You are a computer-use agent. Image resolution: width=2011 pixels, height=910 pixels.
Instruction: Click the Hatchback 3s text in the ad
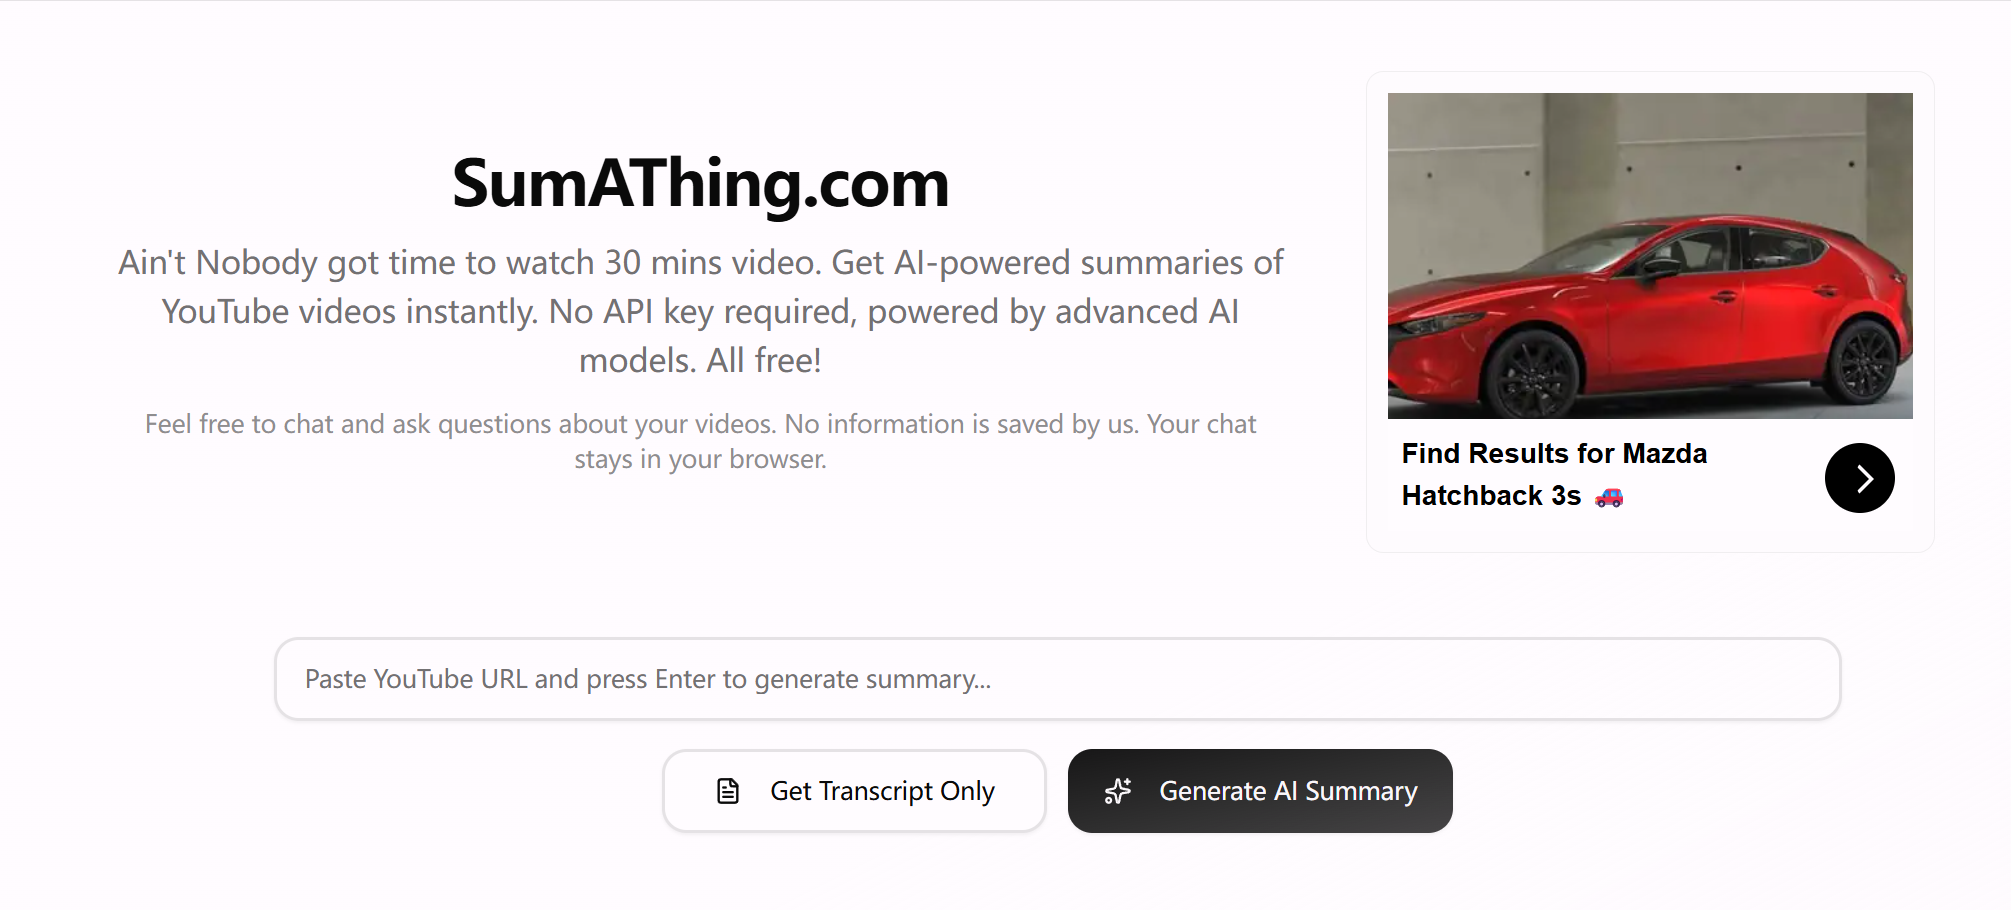1491,496
